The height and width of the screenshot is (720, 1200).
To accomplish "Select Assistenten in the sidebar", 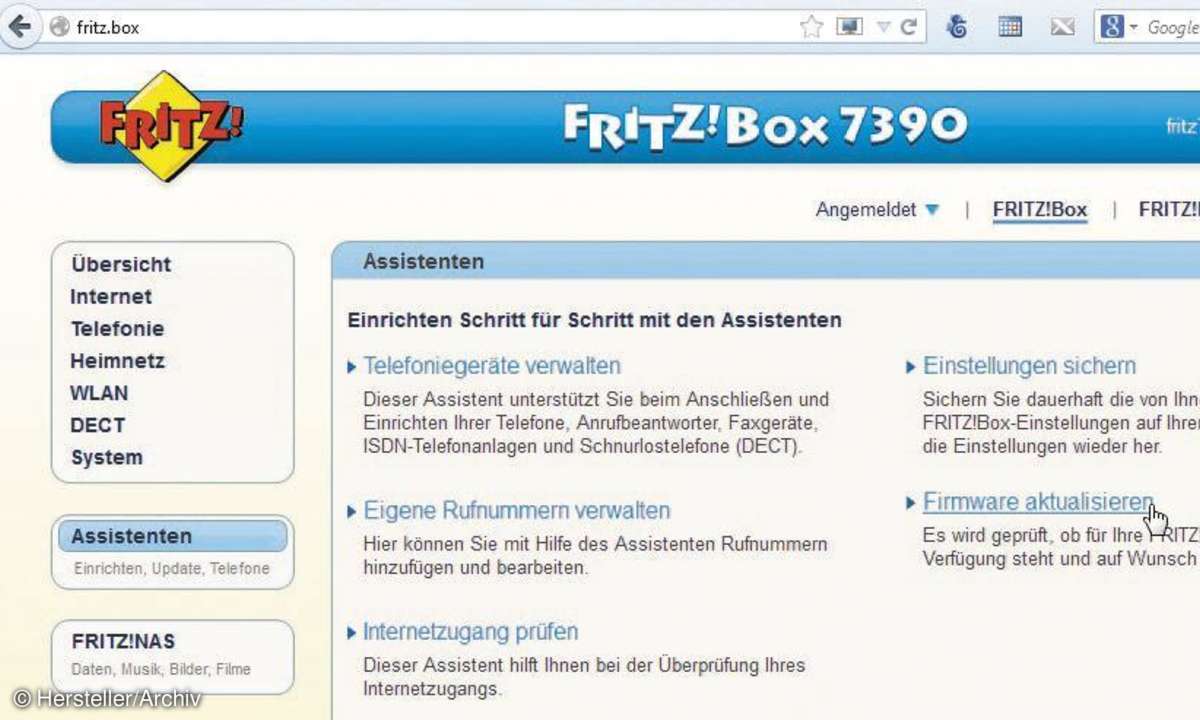I will (172, 536).
